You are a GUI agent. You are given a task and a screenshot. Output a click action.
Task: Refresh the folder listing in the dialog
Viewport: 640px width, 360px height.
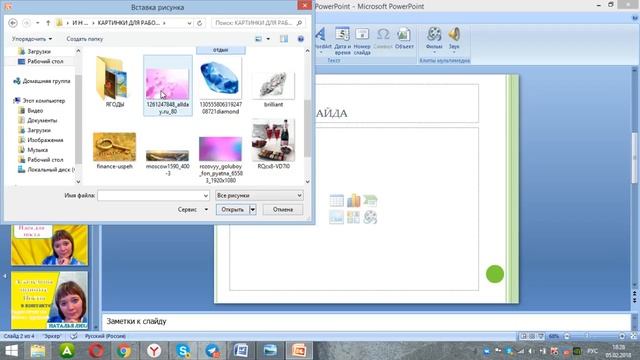pos(199,23)
